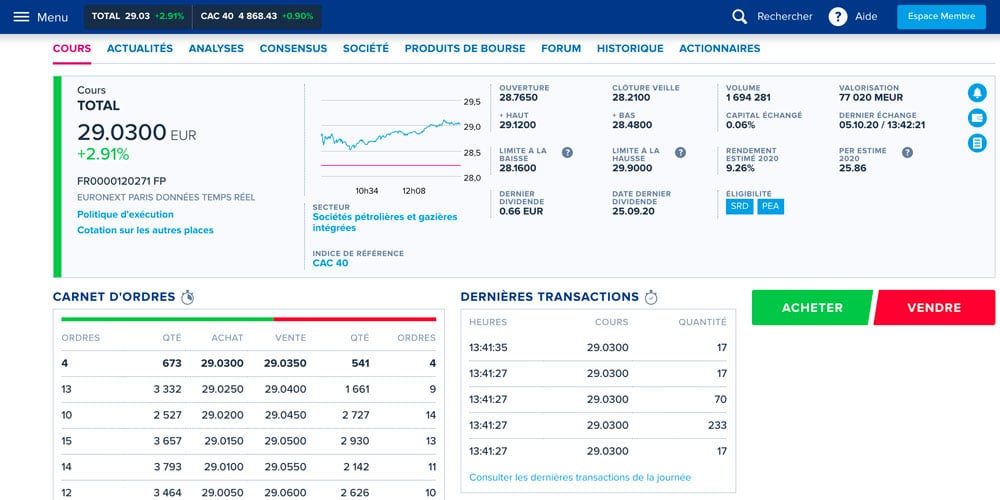Click the Espace Membre button
Image resolution: width=1000 pixels, height=500 pixels.
tap(941, 17)
